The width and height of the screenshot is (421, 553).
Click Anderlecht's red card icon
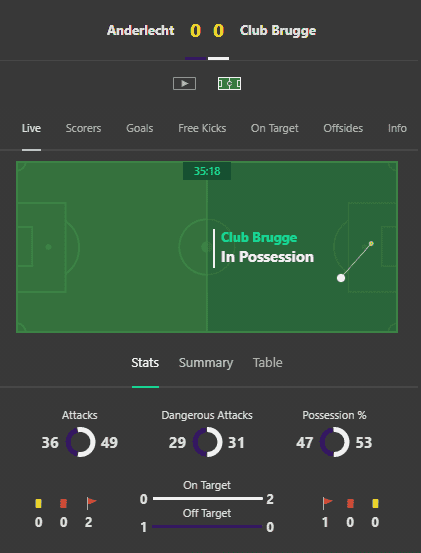[x=63, y=503]
